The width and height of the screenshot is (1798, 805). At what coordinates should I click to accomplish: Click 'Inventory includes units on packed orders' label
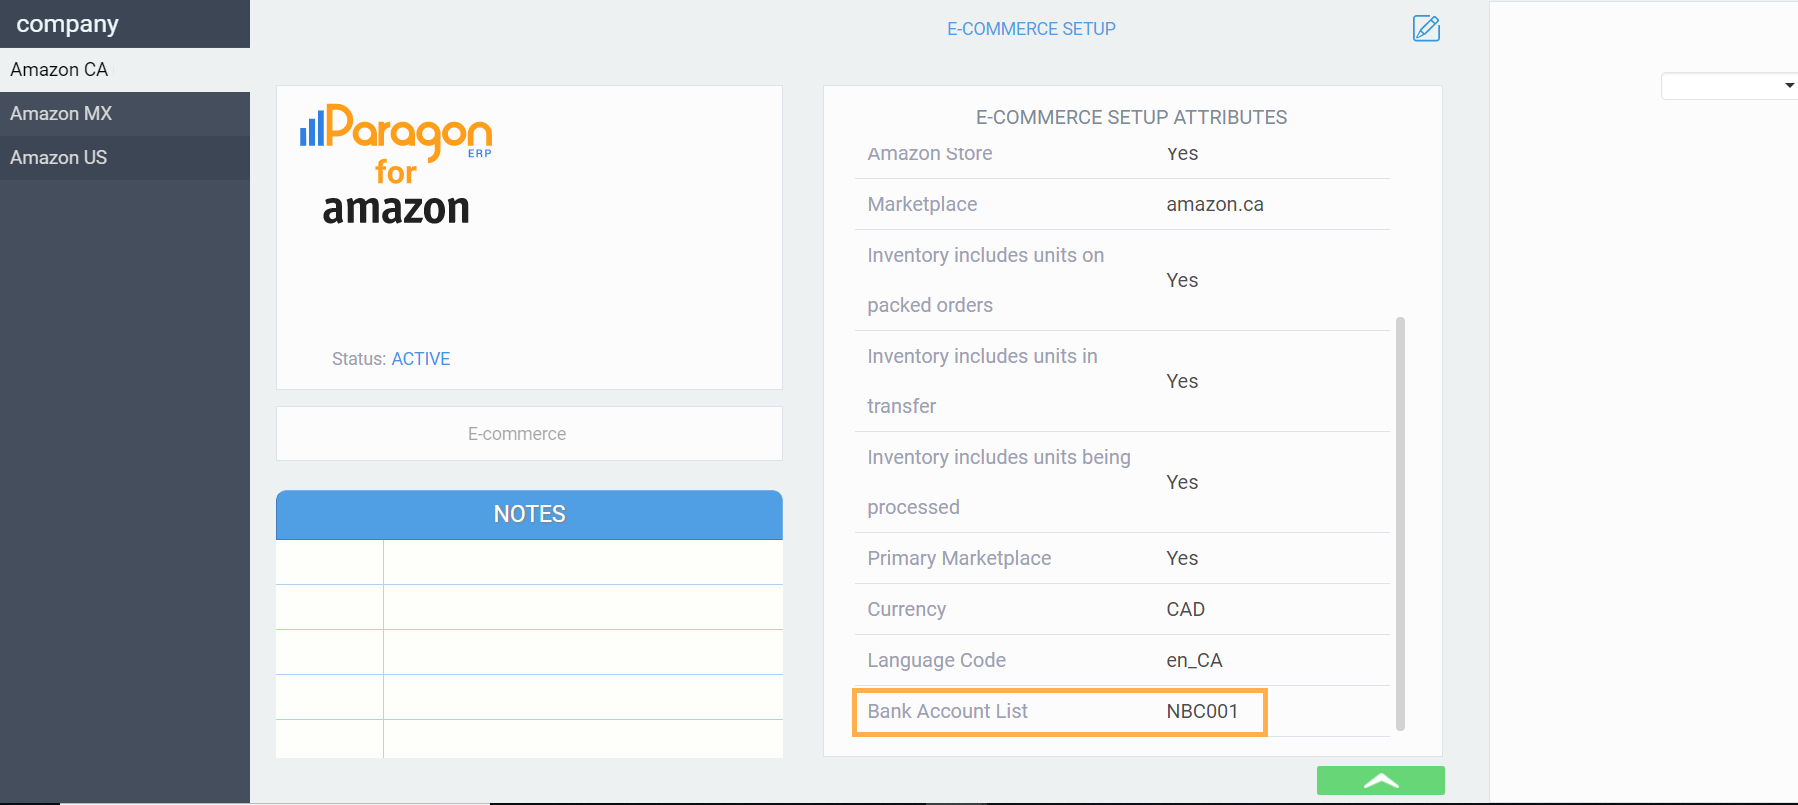pyautogui.click(x=985, y=280)
